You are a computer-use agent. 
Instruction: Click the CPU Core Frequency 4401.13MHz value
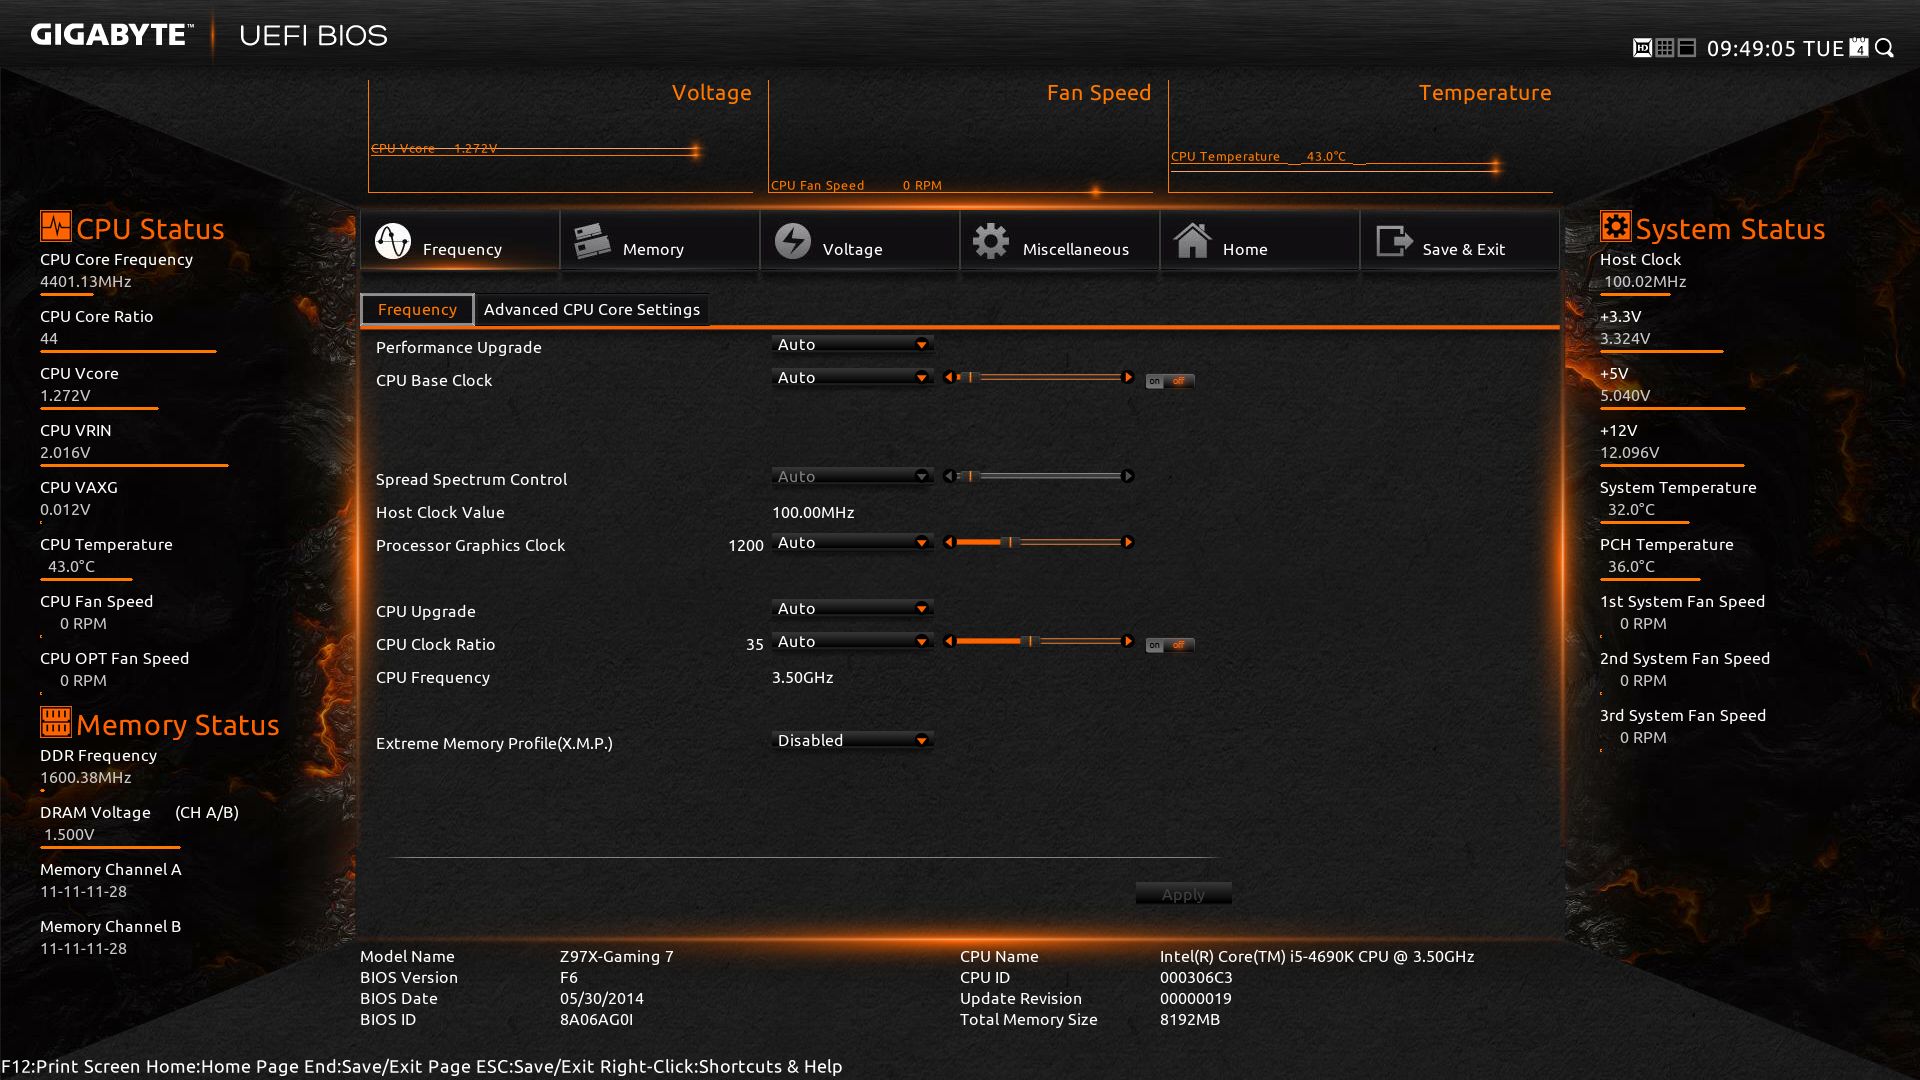pyautogui.click(x=86, y=281)
